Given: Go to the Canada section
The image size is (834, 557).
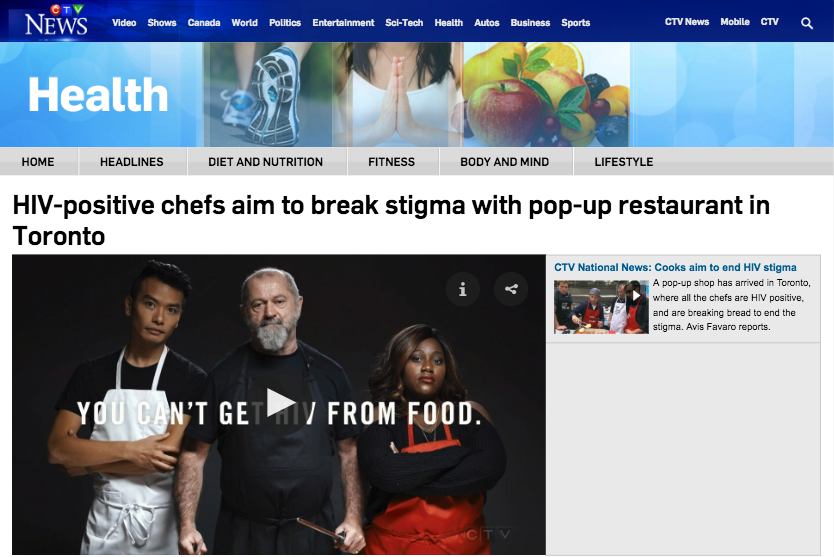Looking at the screenshot, I should (x=204, y=23).
